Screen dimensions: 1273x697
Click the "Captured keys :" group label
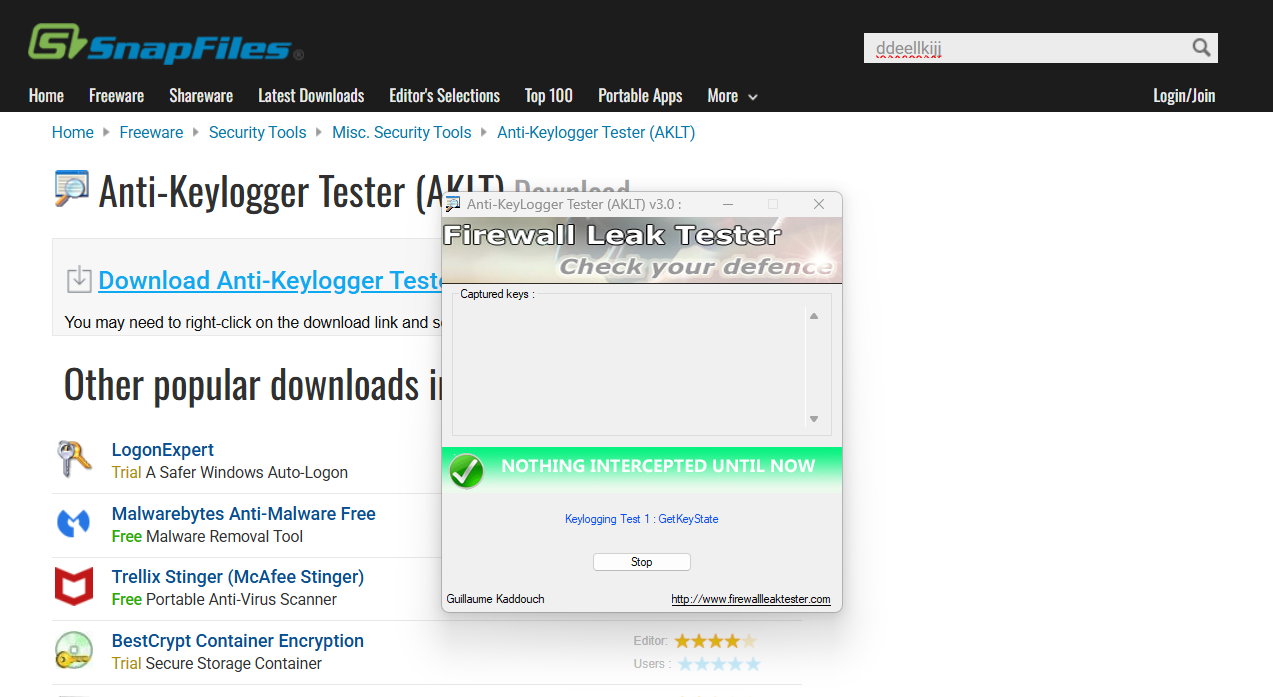pos(497,294)
